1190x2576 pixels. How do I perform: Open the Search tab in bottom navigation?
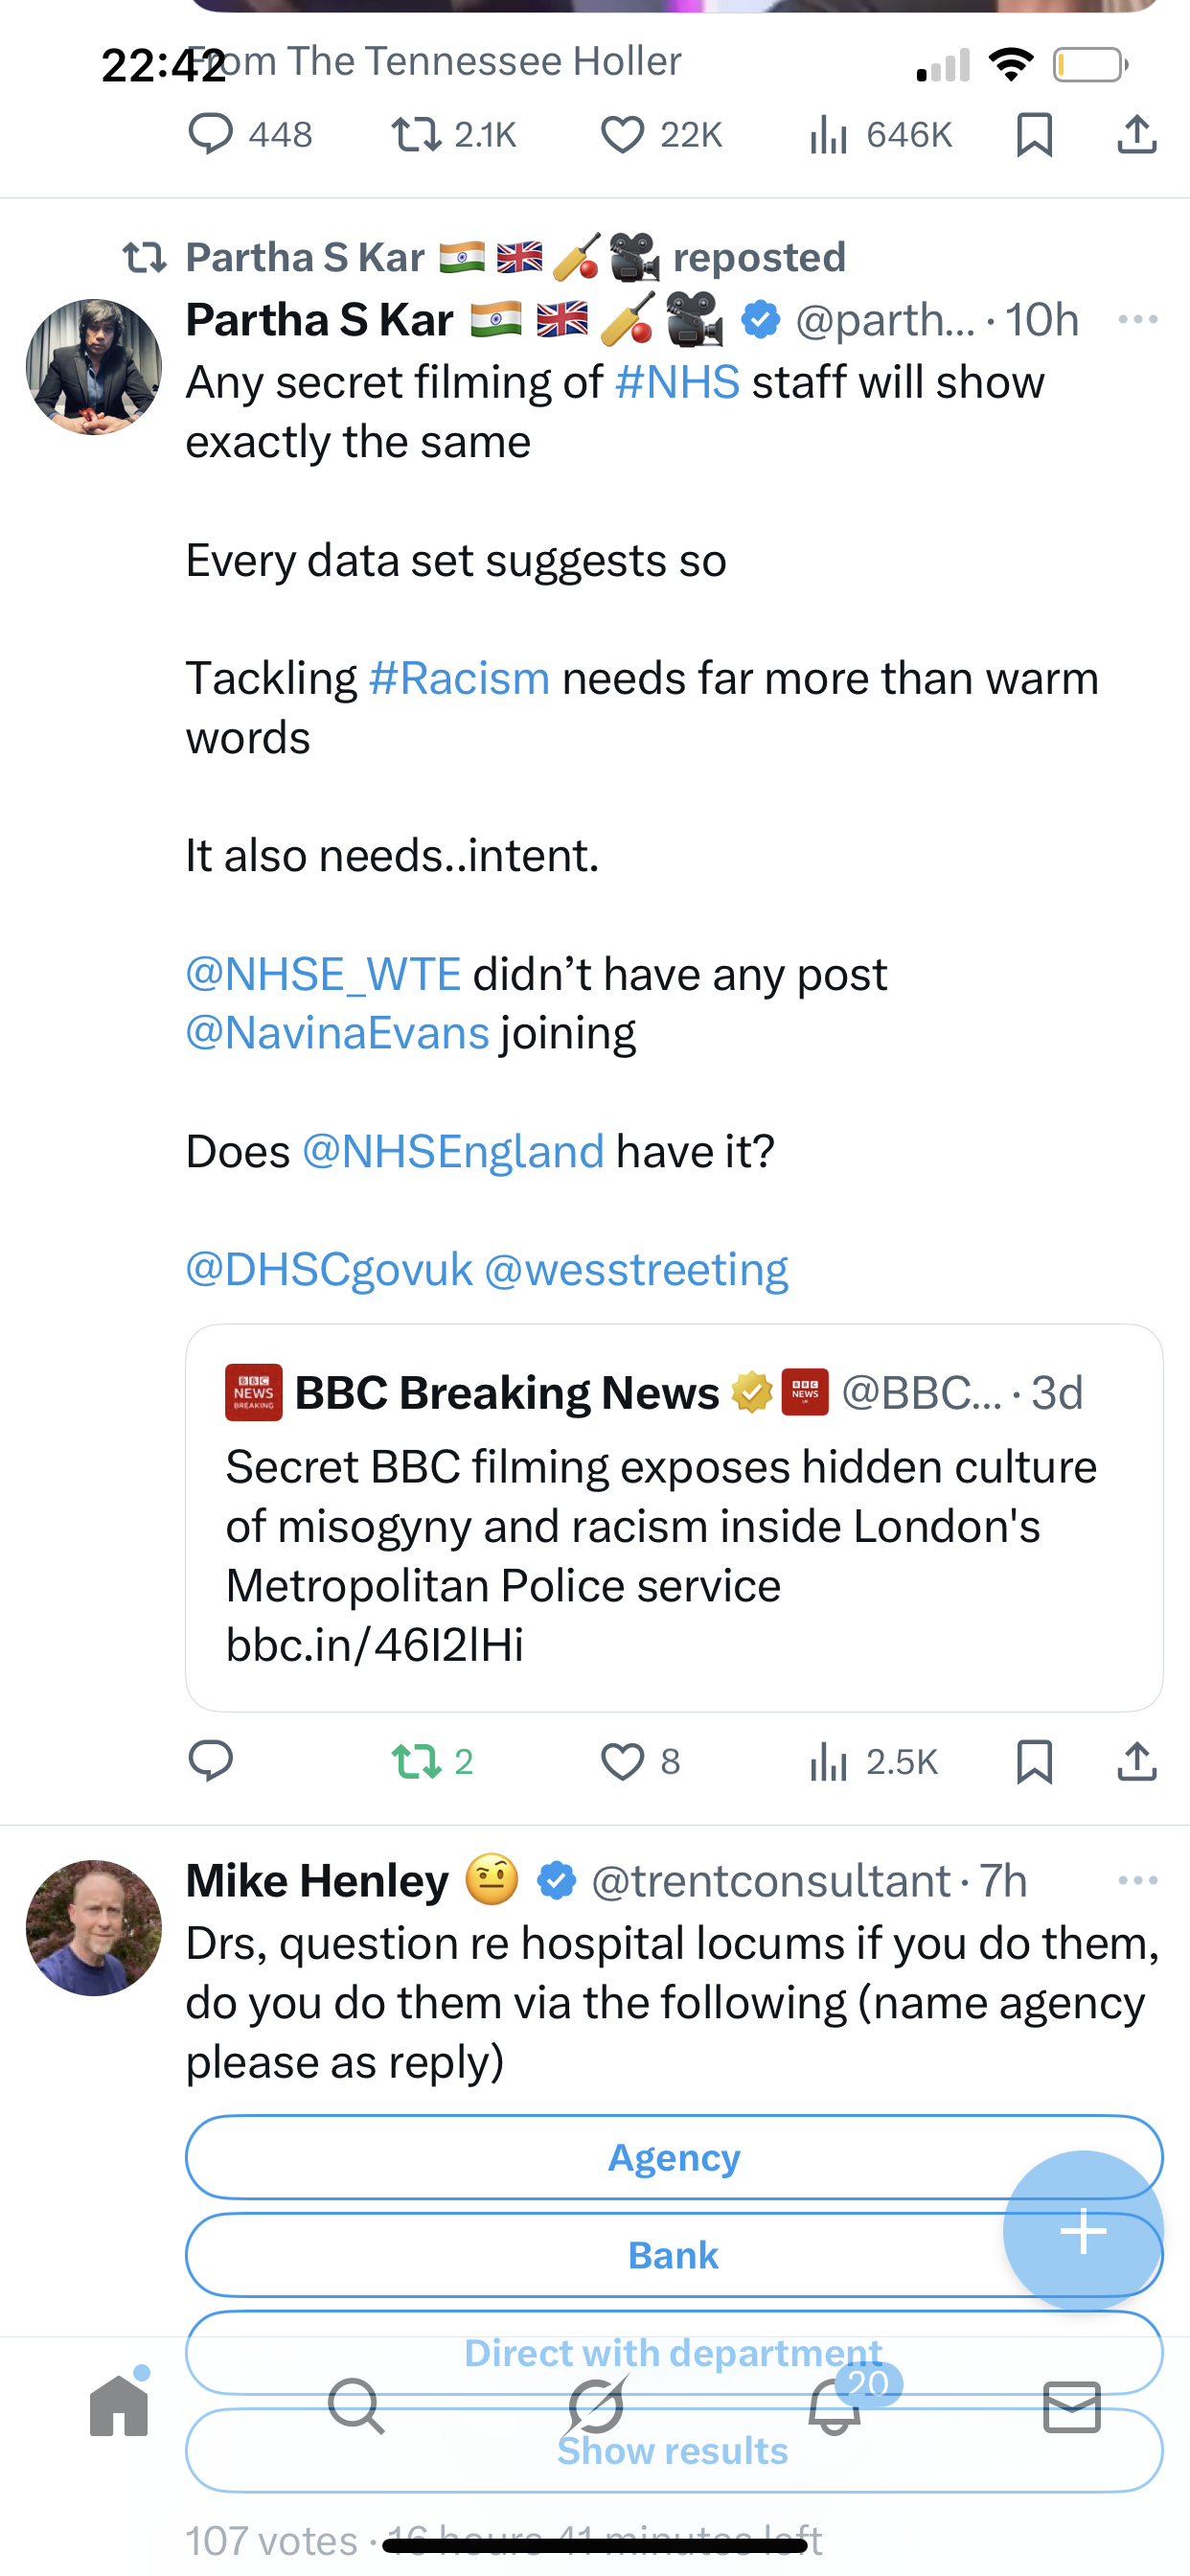pyautogui.click(x=356, y=2406)
